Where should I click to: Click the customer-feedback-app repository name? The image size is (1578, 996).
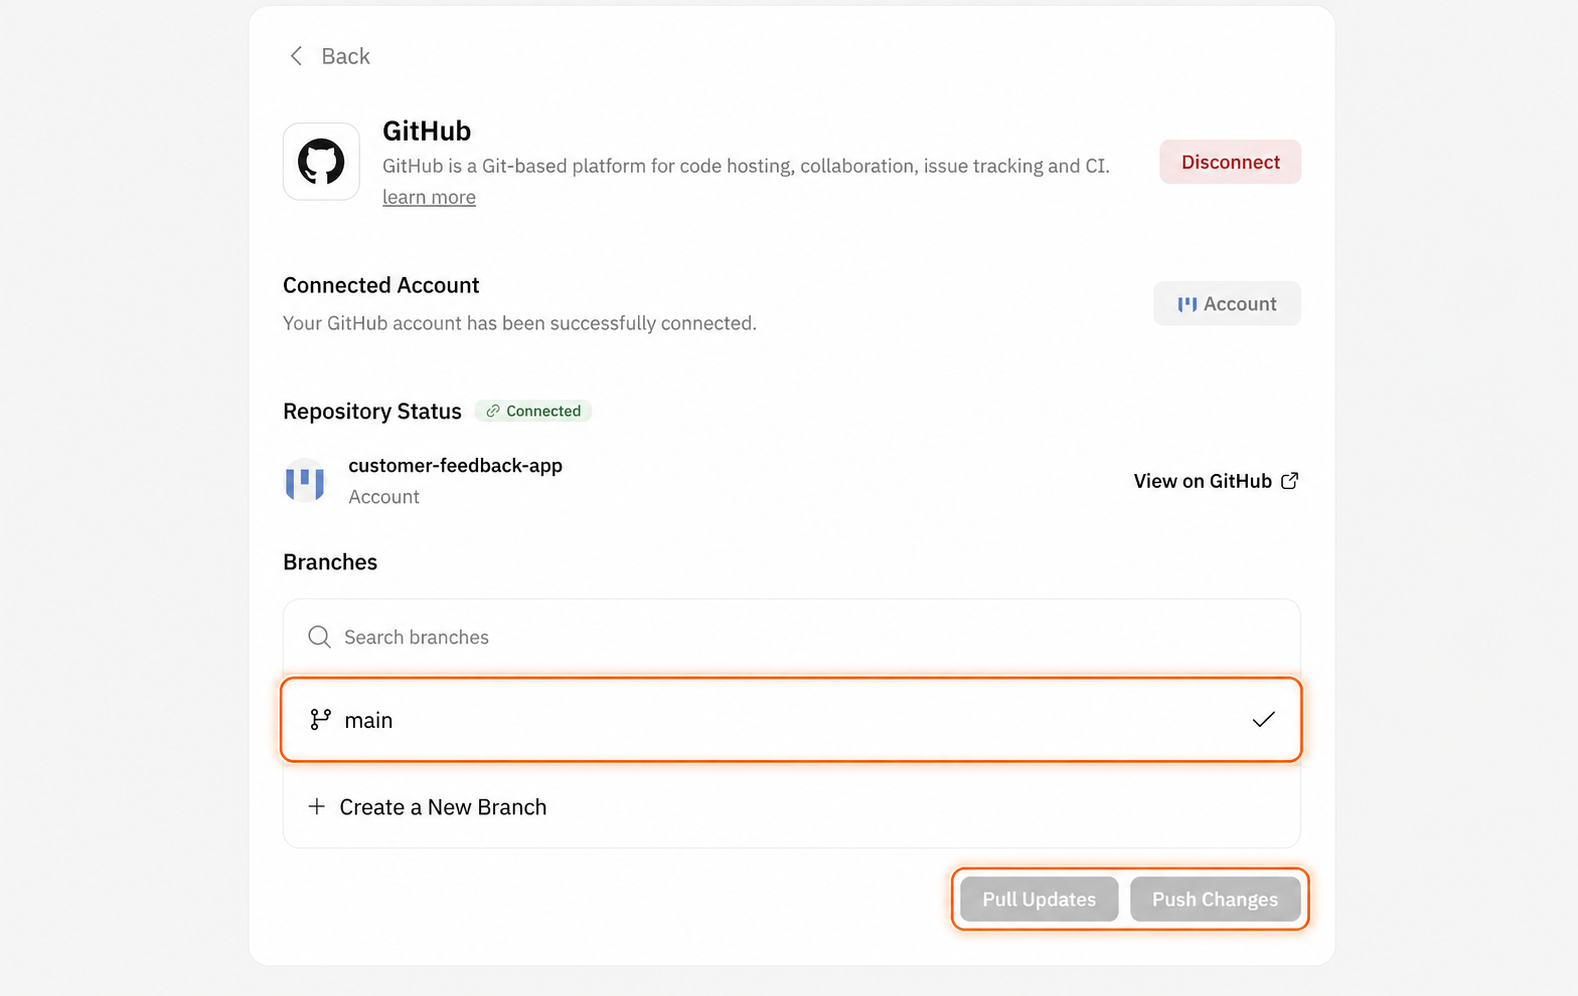455,465
